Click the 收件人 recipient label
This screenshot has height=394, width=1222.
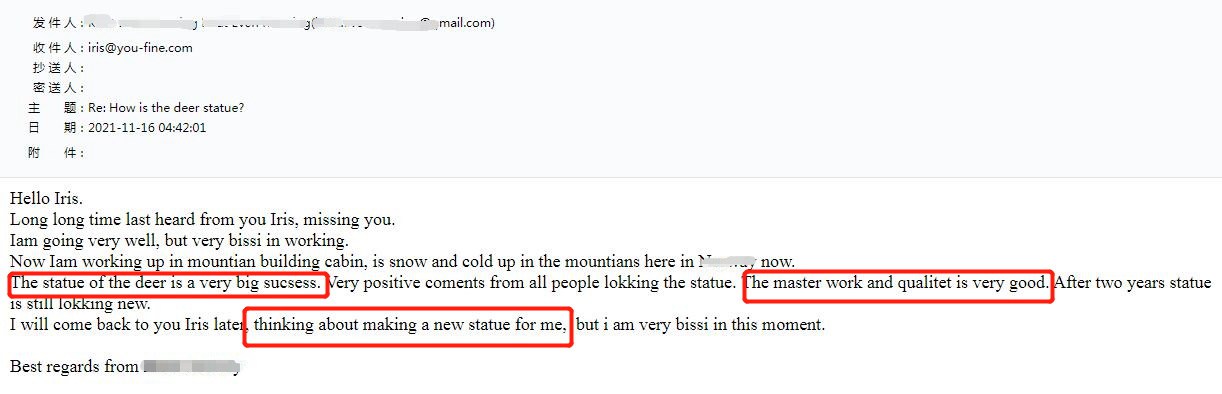click(x=58, y=47)
